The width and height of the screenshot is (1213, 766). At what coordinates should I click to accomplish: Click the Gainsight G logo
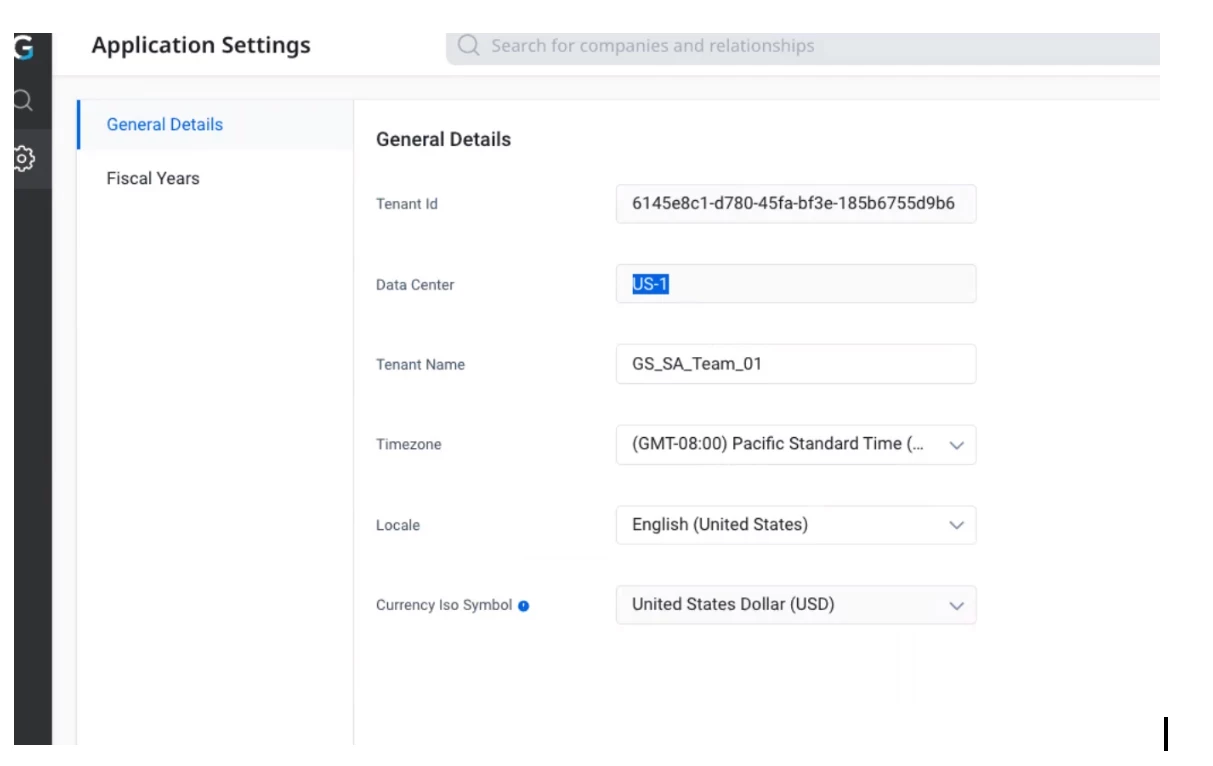click(x=24, y=47)
